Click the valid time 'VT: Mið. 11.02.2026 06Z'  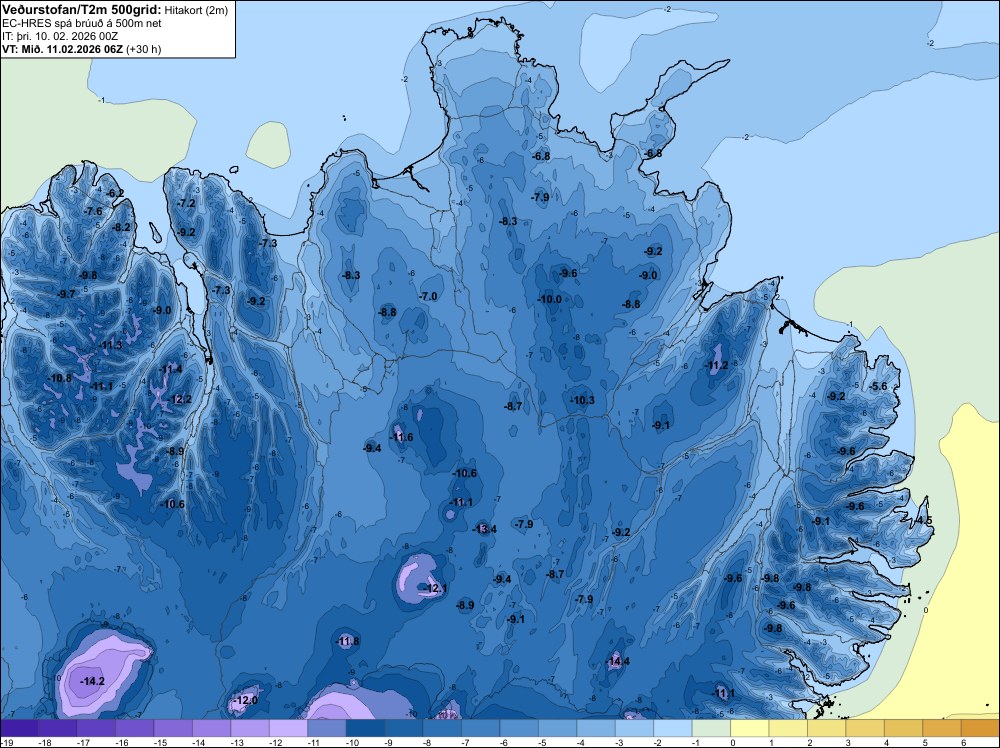point(62,49)
